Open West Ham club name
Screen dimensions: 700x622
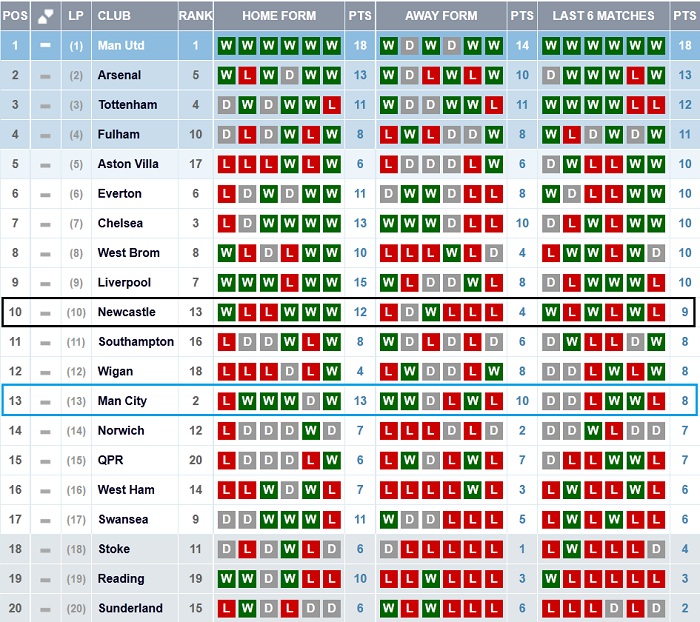pos(126,490)
